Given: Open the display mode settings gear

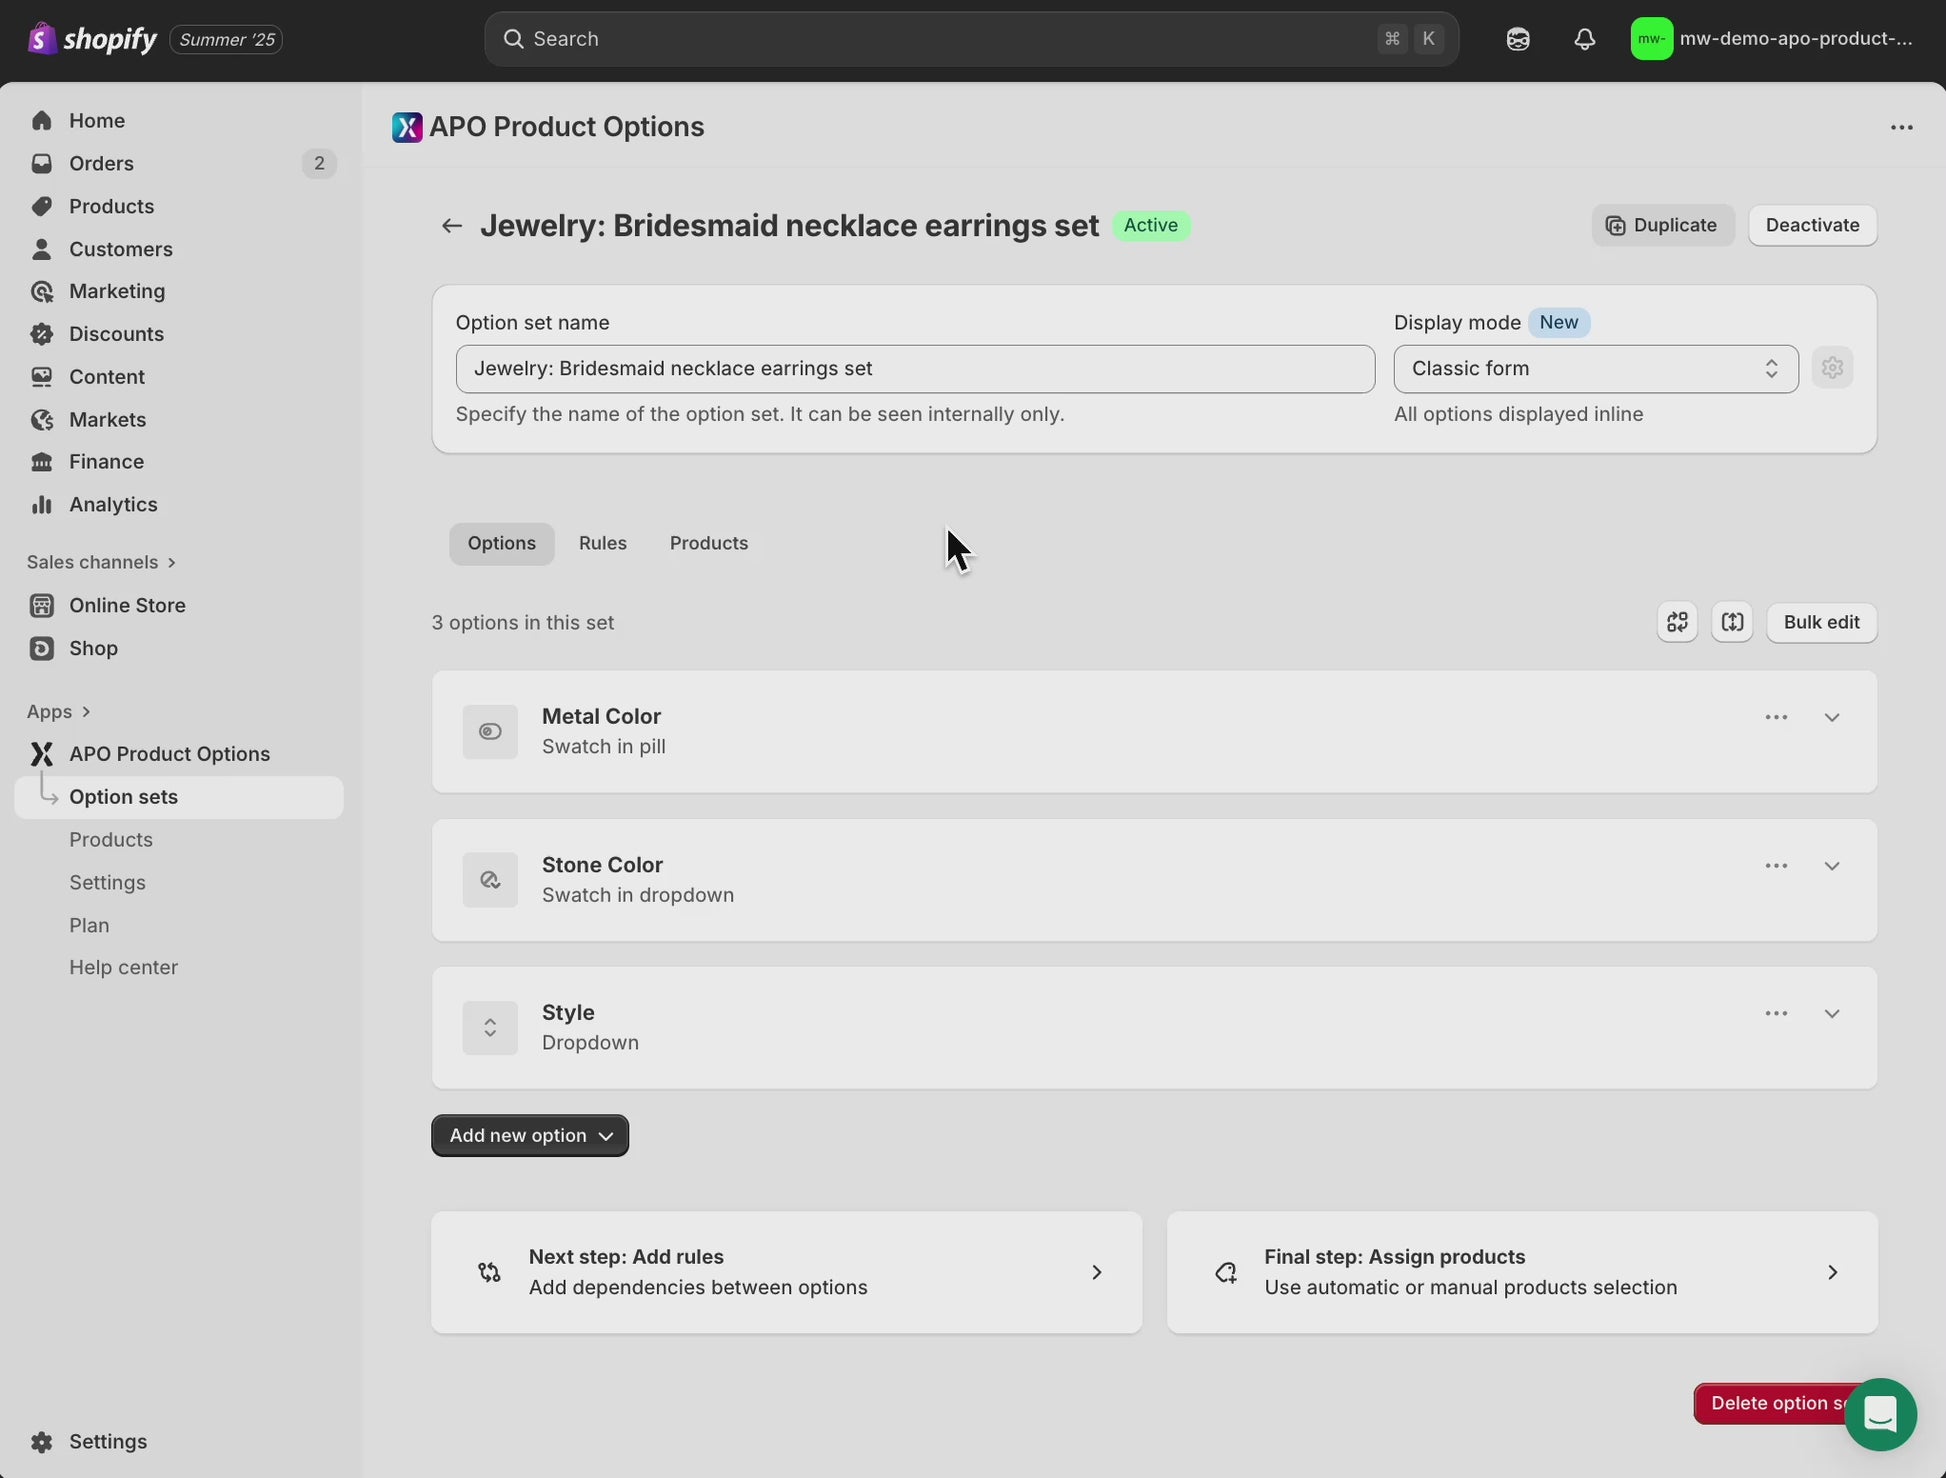Looking at the screenshot, I should tap(1832, 368).
